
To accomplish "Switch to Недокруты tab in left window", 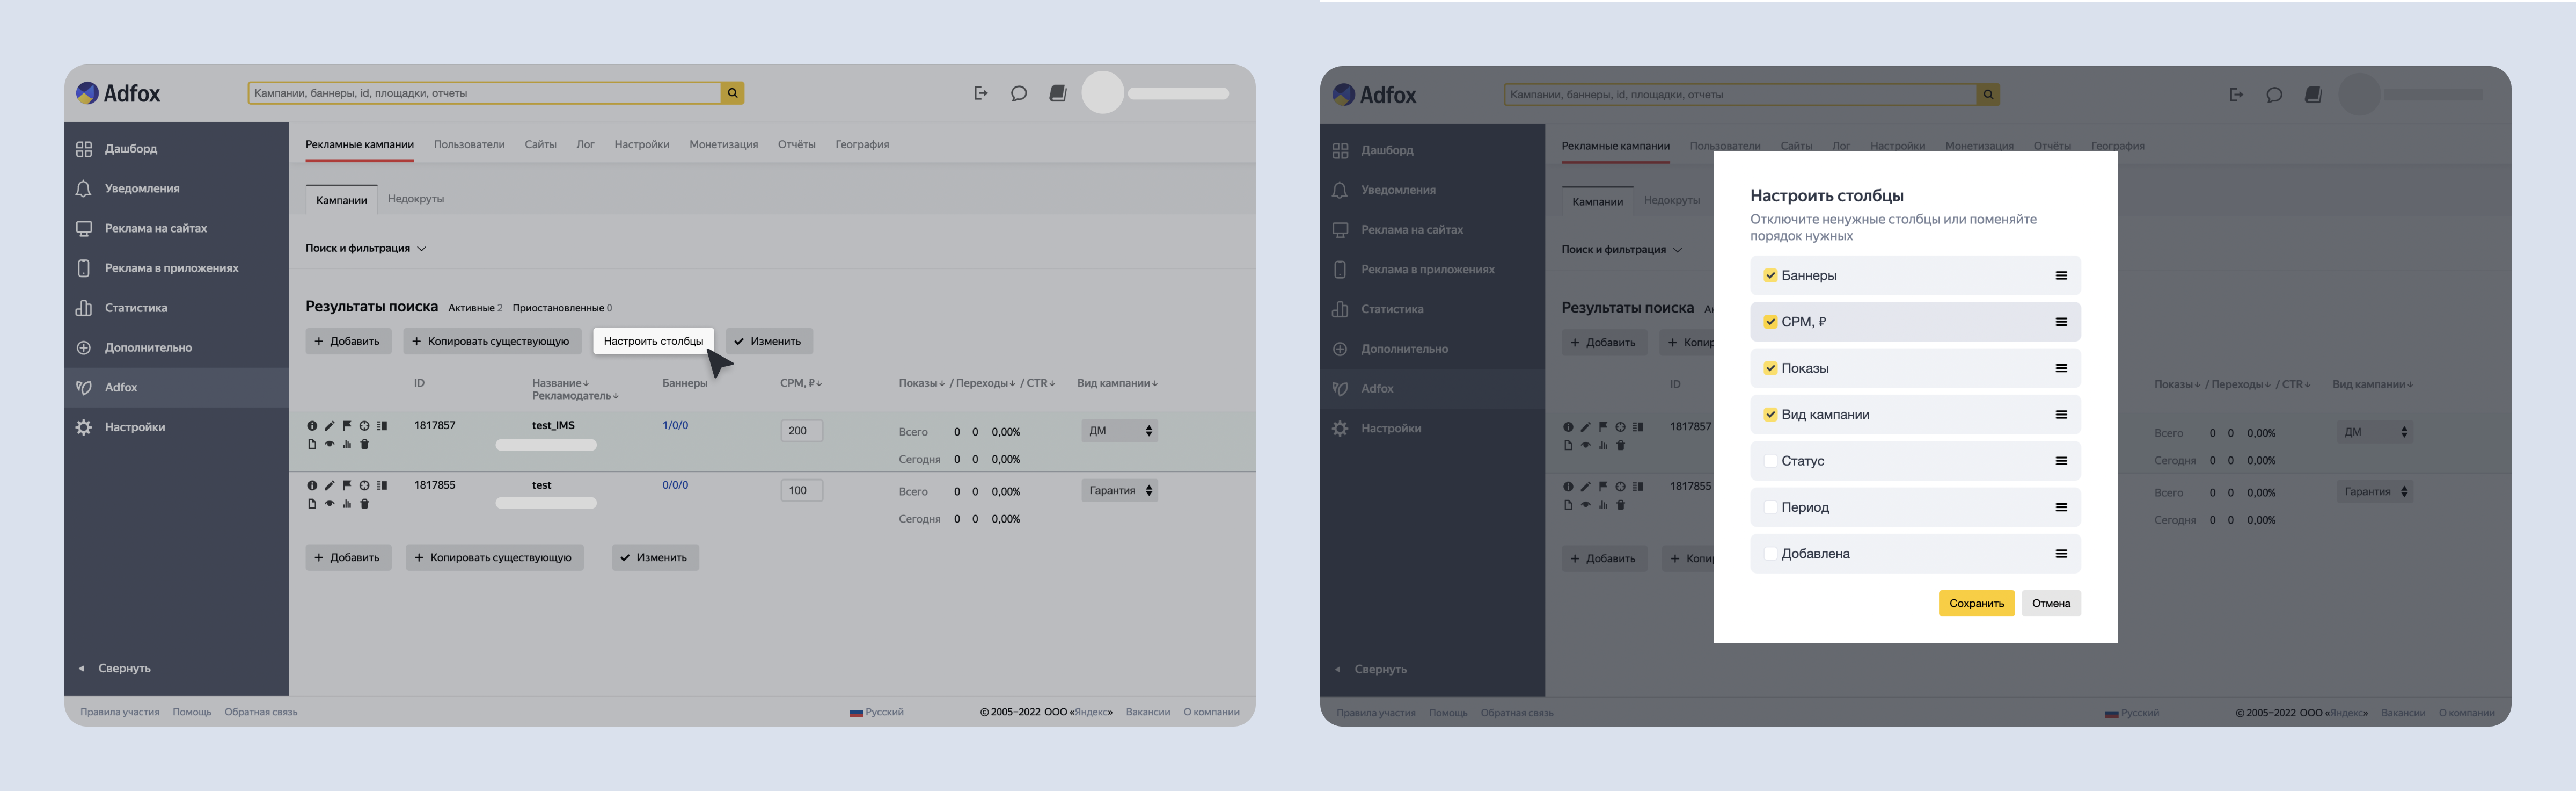I will pyautogui.click(x=416, y=199).
